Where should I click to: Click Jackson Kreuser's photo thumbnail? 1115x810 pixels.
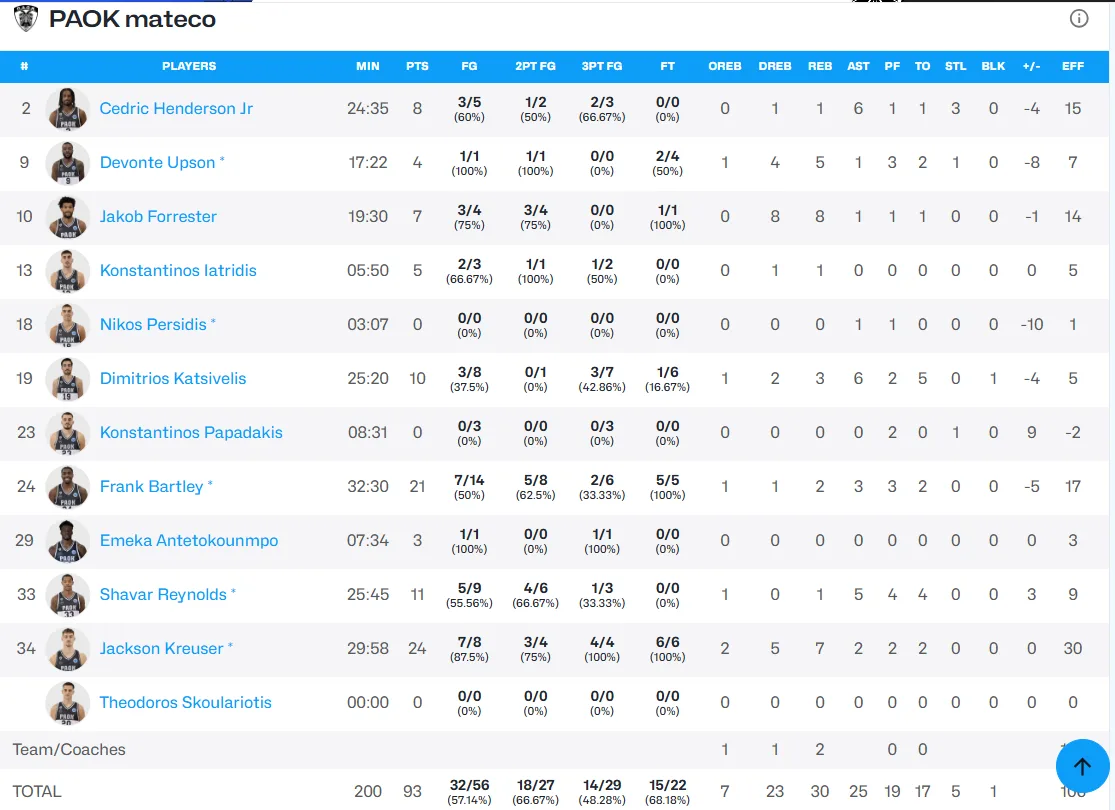click(68, 649)
